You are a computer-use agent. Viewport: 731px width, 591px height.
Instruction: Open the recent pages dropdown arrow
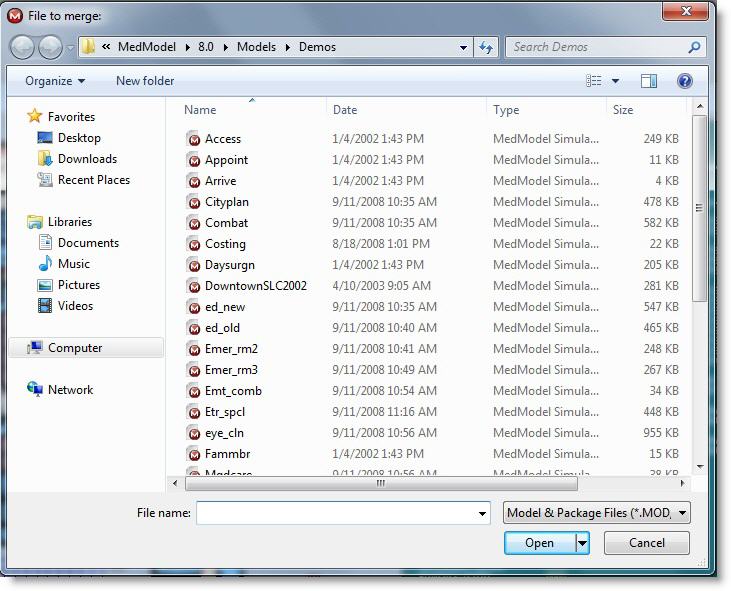[70, 48]
